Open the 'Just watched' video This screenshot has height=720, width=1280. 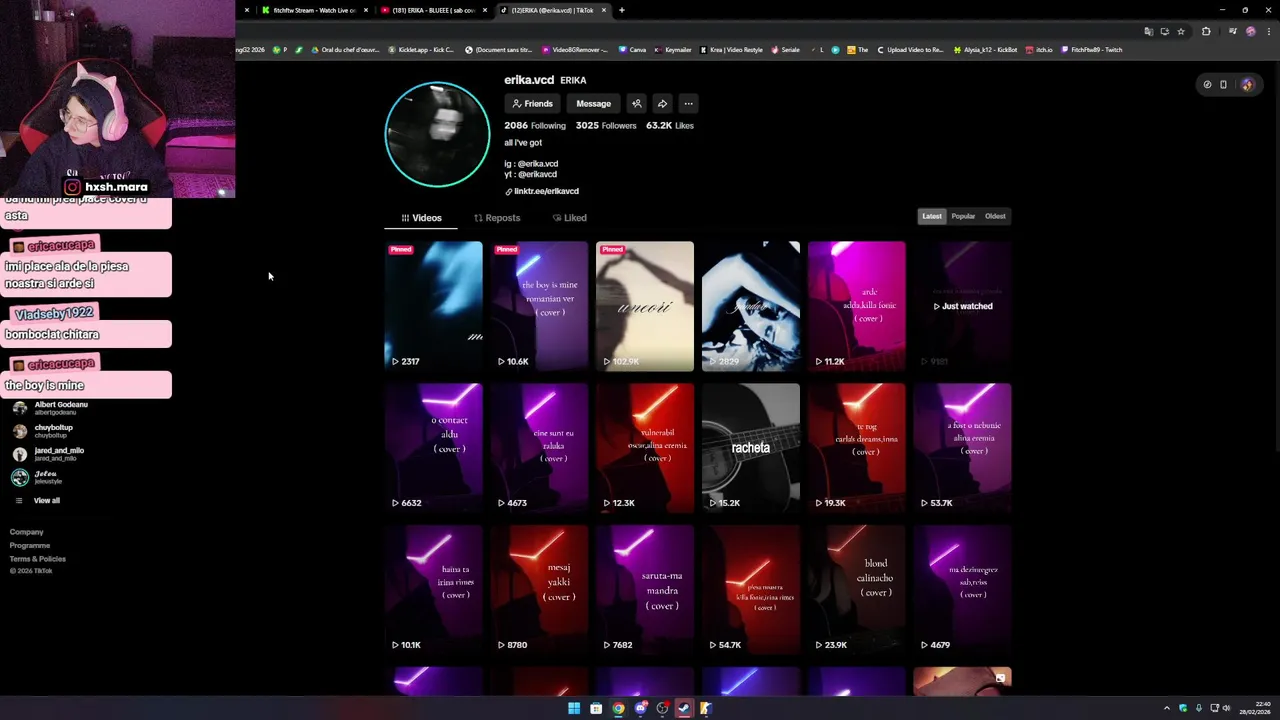(963, 306)
